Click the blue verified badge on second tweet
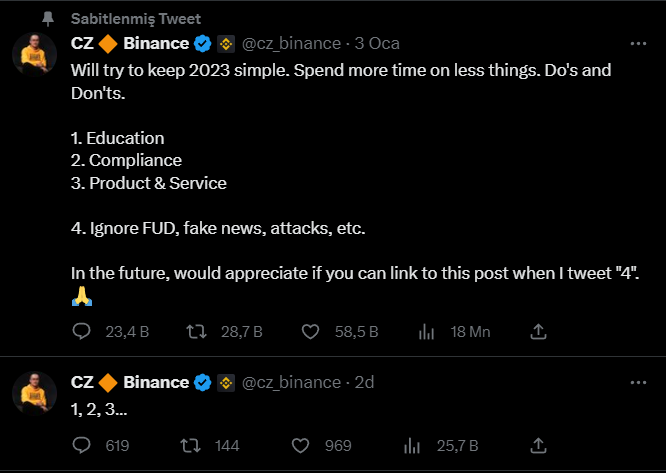Image resolution: width=666 pixels, height=473 pixels. click(x=202, y=382)
